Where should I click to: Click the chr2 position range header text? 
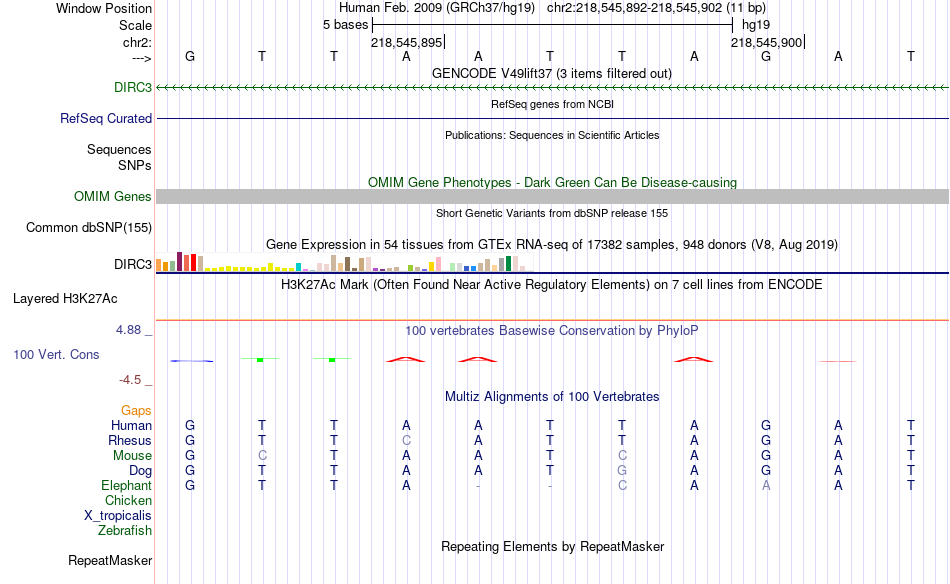[656, 8]
